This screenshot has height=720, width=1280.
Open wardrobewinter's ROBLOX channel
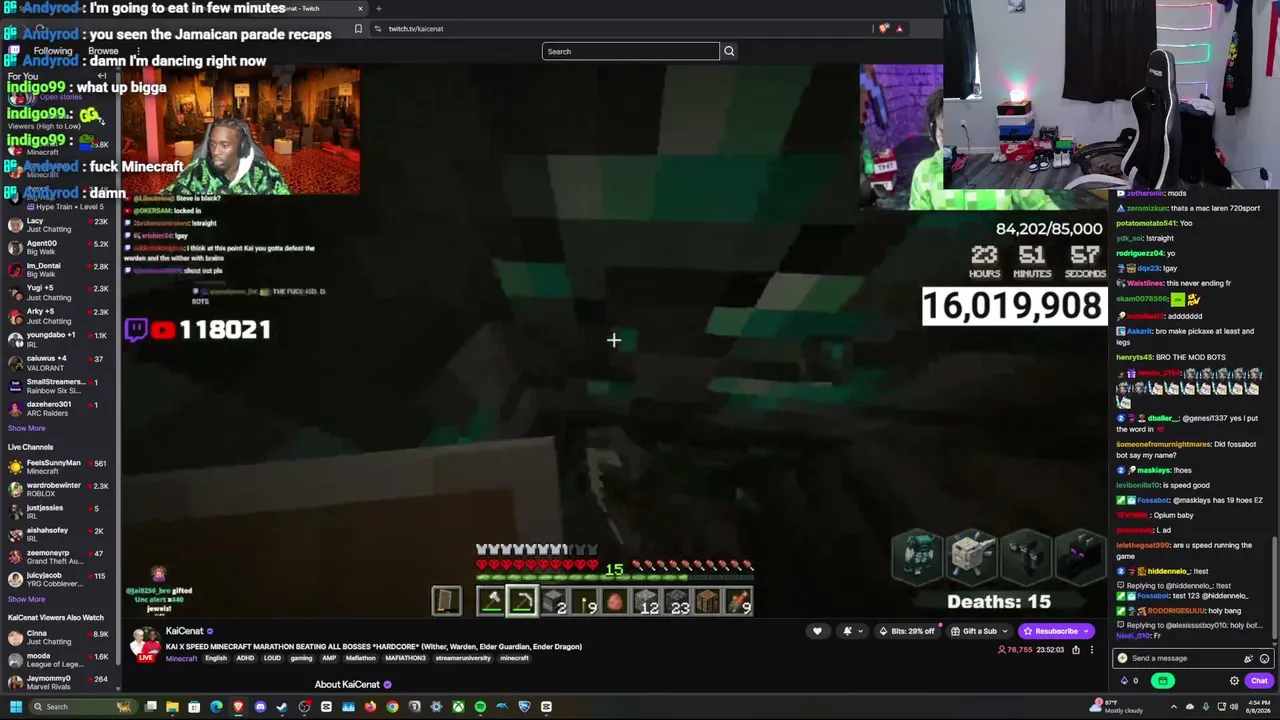click(x=59, y=489)
